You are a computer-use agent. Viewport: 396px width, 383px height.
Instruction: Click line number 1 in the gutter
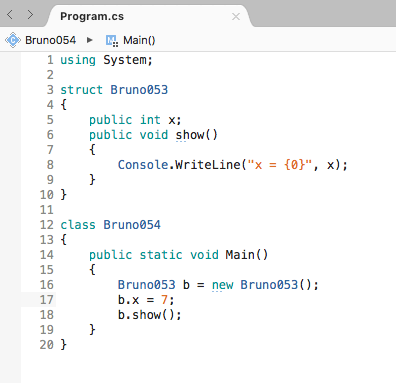coord(50,60)
